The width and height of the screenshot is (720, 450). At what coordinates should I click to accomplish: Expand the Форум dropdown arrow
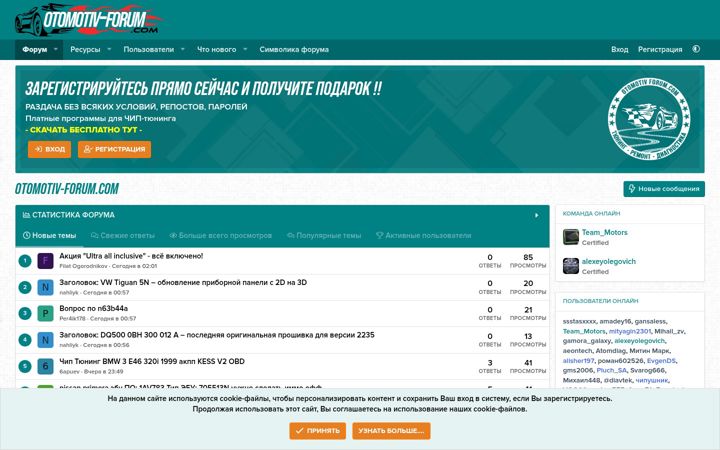56,49
